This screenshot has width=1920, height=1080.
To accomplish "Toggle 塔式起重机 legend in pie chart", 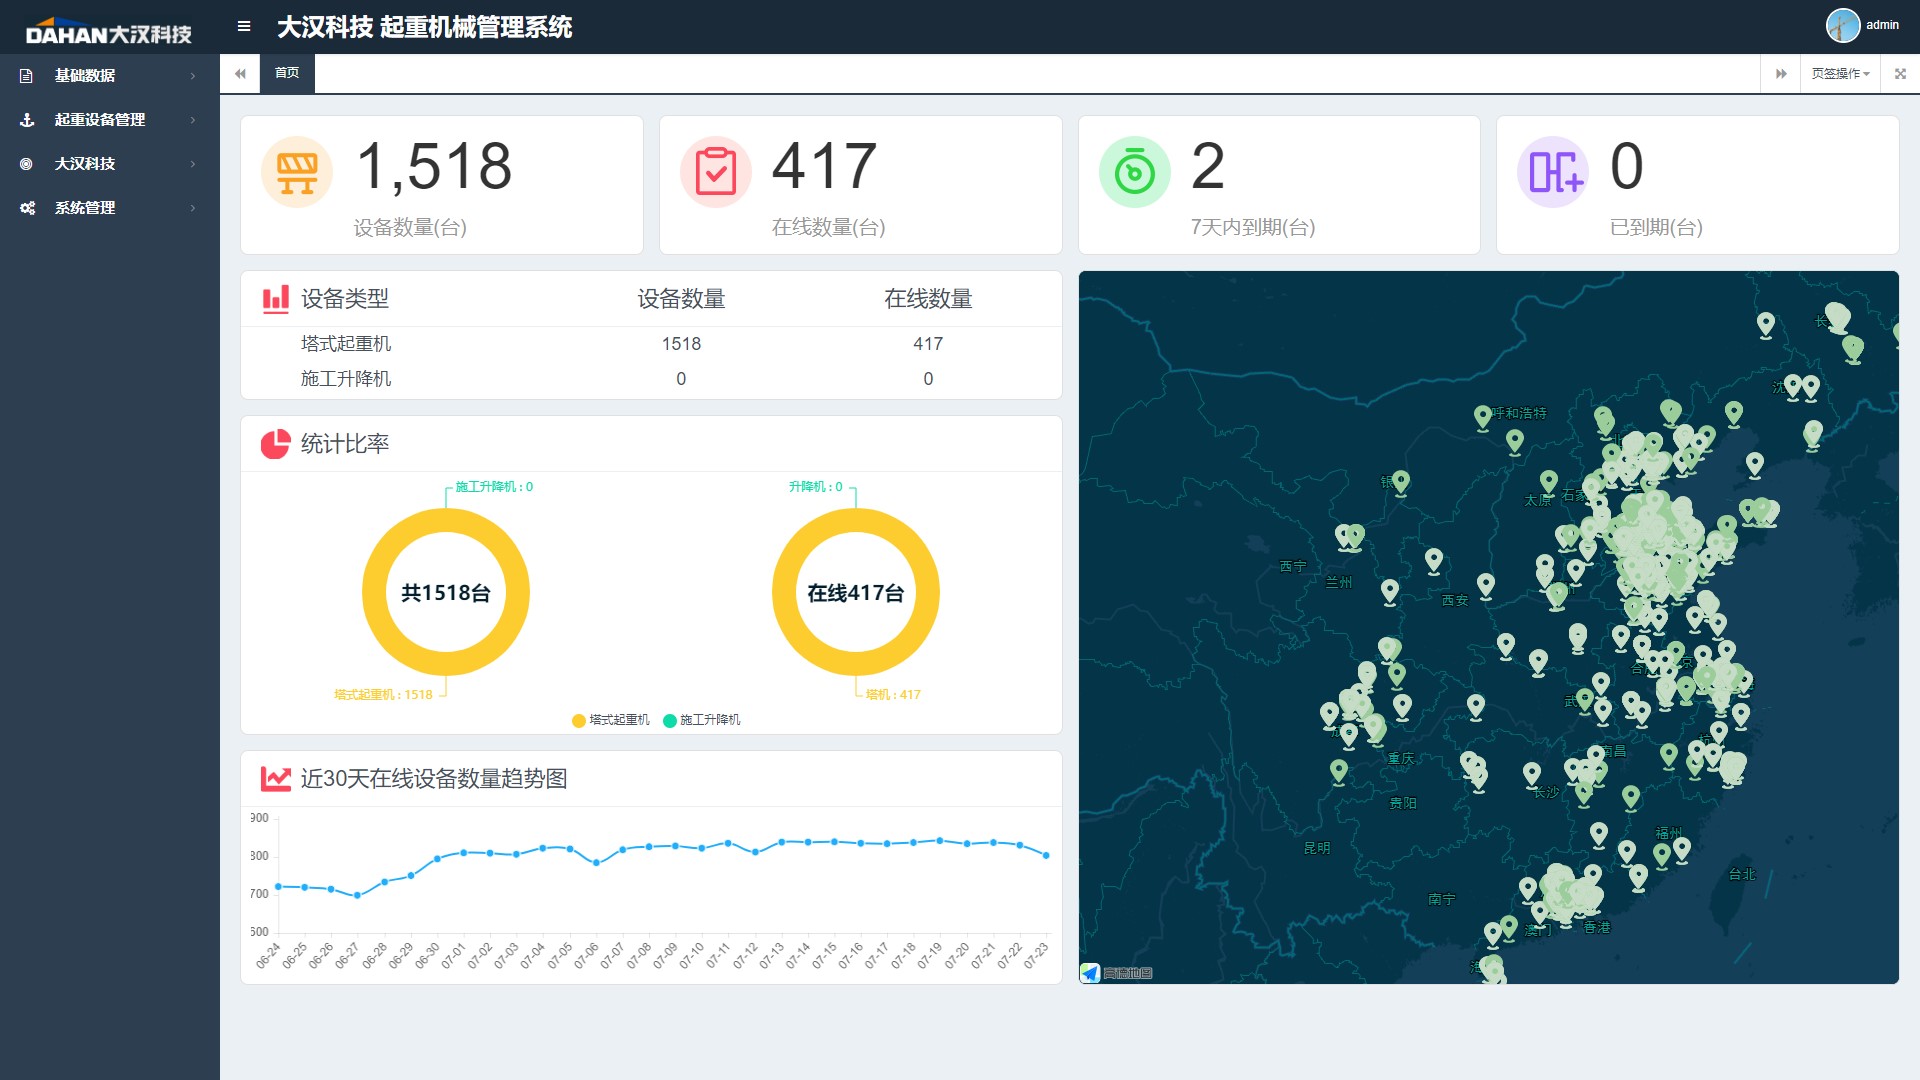I will 610,720.
